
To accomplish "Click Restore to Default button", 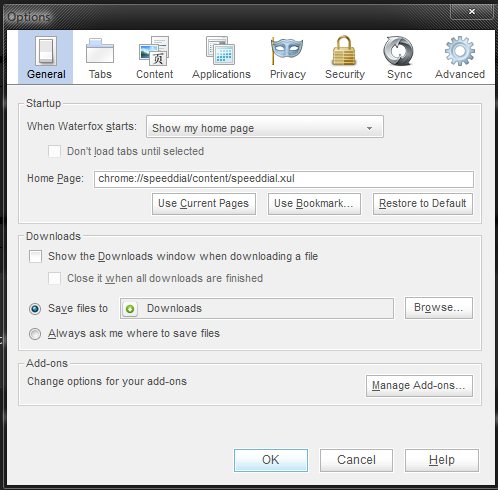I will (x=423, y=204).
